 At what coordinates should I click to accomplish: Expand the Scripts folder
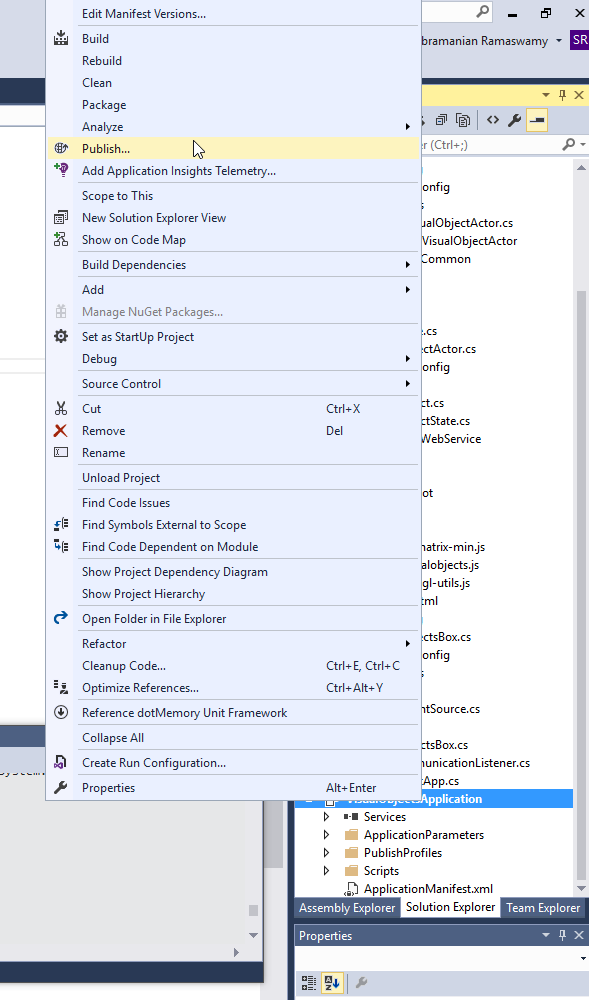tap(325, 870)
